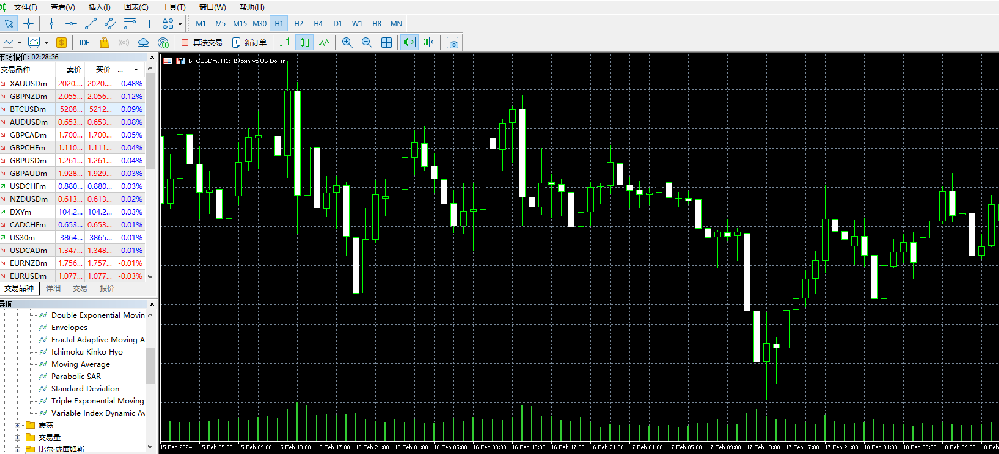This screenshot has width=999, height=454.
Task: Open the drawing objects dropdown arrow
Action: pos(181,24)
